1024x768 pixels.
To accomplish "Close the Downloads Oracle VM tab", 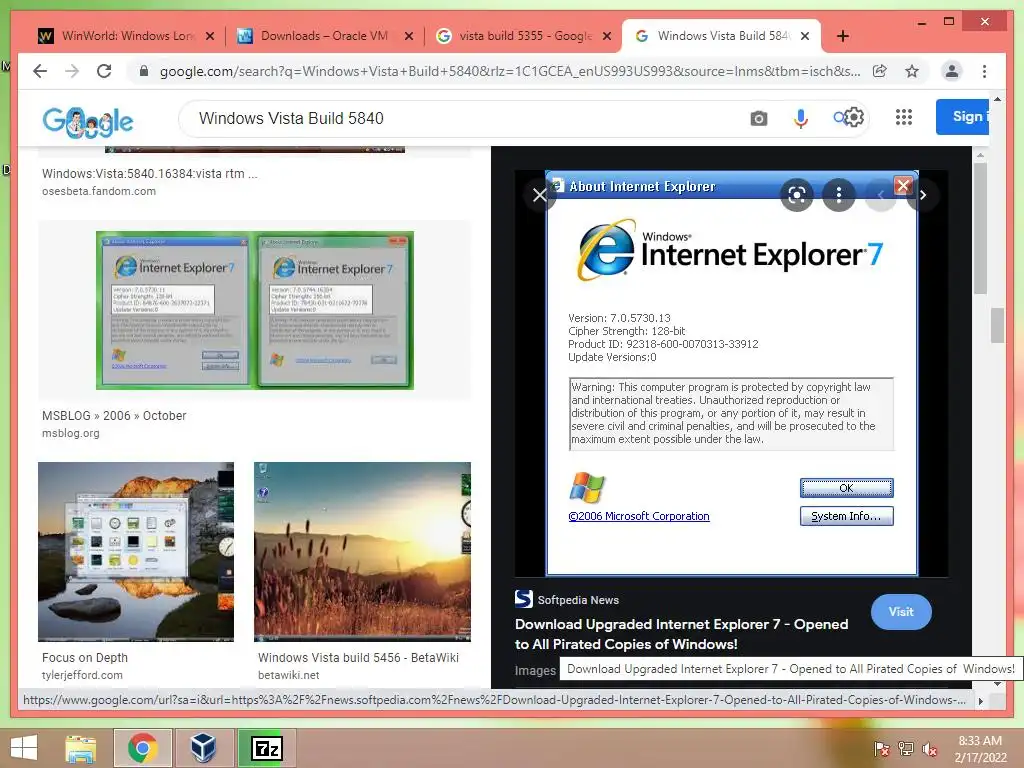I will [409, 36].
